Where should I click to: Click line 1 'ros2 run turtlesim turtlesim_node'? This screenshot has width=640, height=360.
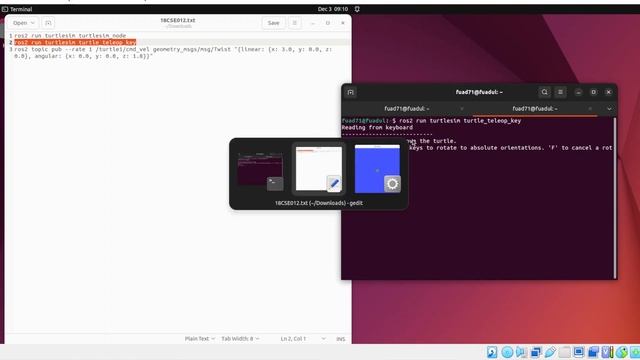(70, 36)
